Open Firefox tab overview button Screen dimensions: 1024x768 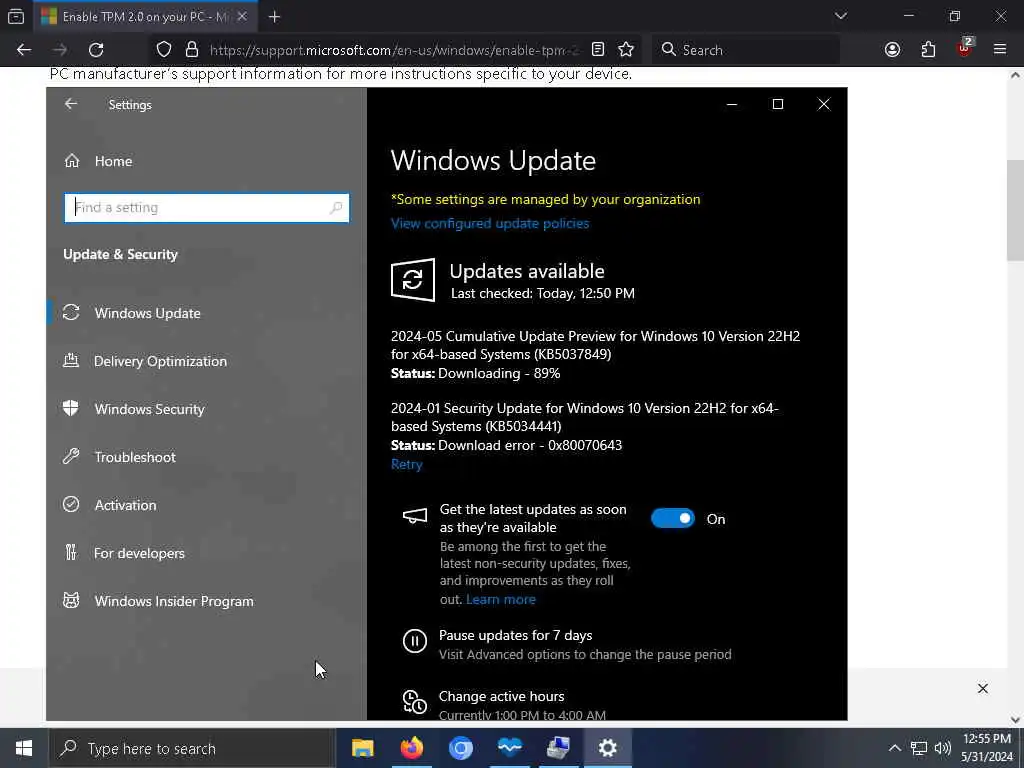16,16
